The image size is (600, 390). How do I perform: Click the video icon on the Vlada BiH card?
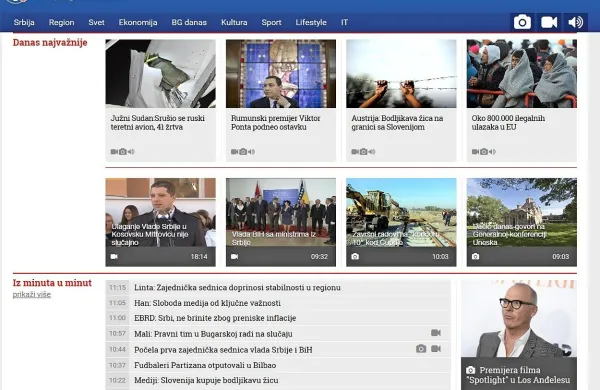[x=235, y=257]
